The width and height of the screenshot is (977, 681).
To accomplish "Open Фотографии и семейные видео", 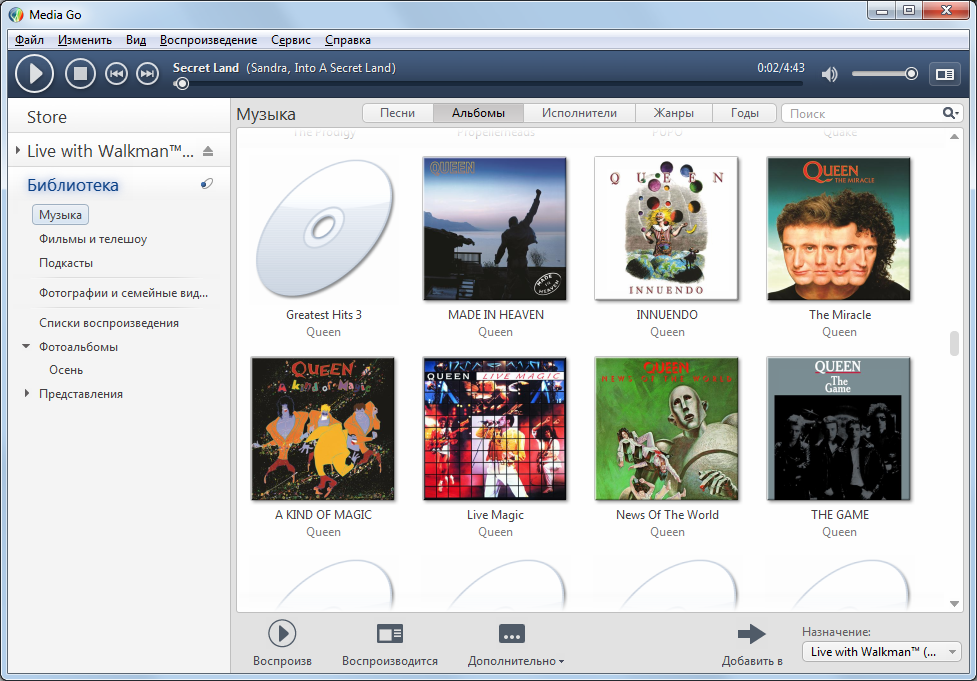I will point(123,293).
